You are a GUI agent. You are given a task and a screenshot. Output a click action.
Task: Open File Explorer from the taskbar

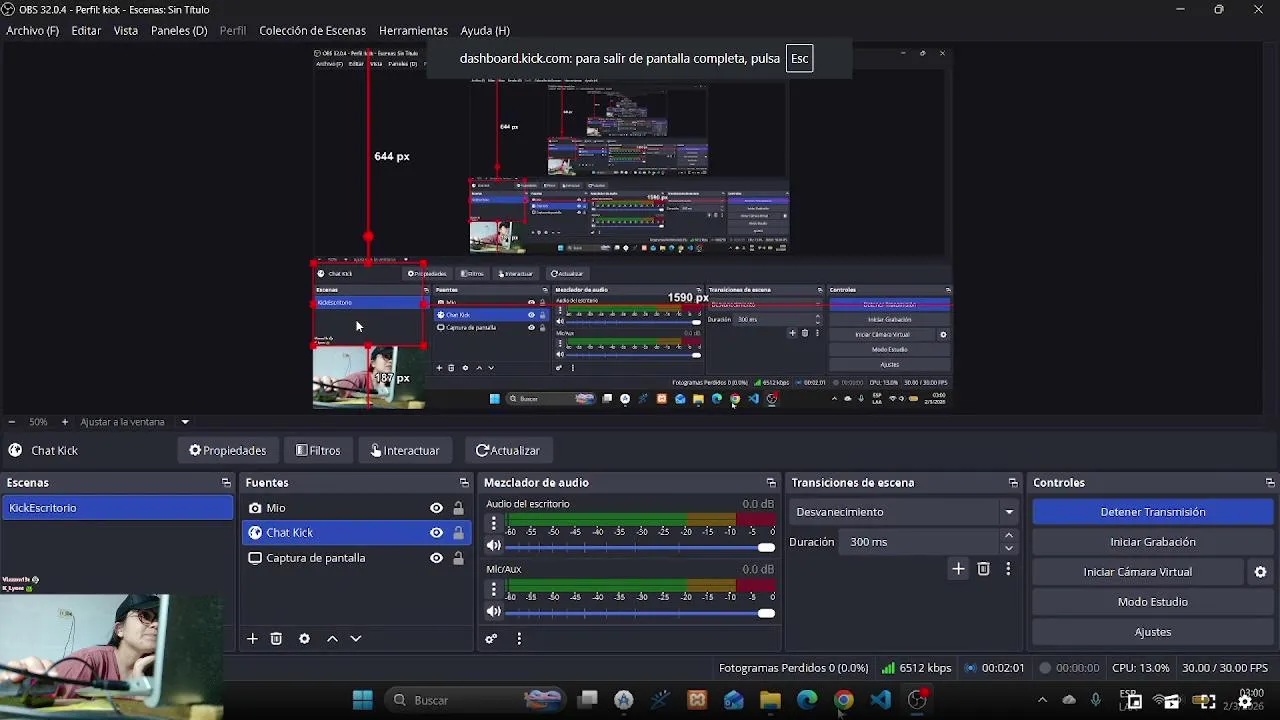(770, 700)
